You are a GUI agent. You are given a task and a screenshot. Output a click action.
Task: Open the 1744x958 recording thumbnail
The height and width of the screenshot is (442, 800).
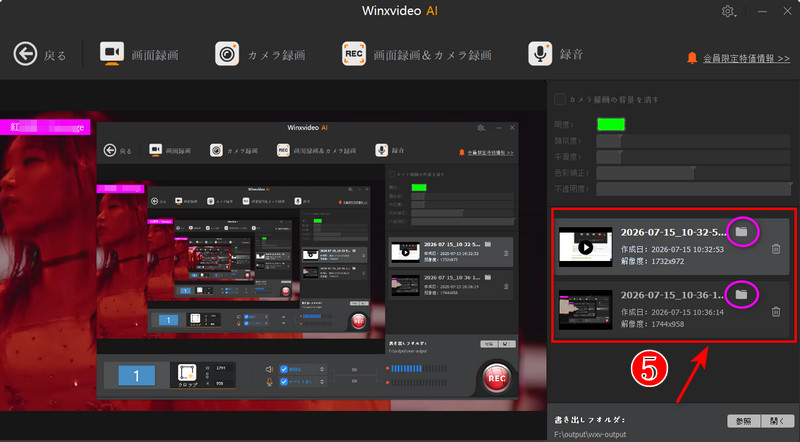tap(585, 310)
